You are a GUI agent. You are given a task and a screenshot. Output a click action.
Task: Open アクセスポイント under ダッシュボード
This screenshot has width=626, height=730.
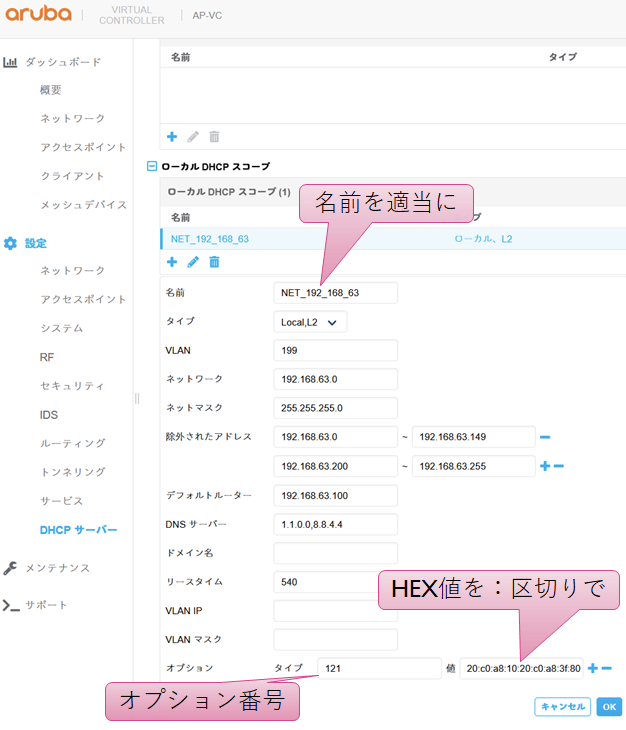coord(83,147)
